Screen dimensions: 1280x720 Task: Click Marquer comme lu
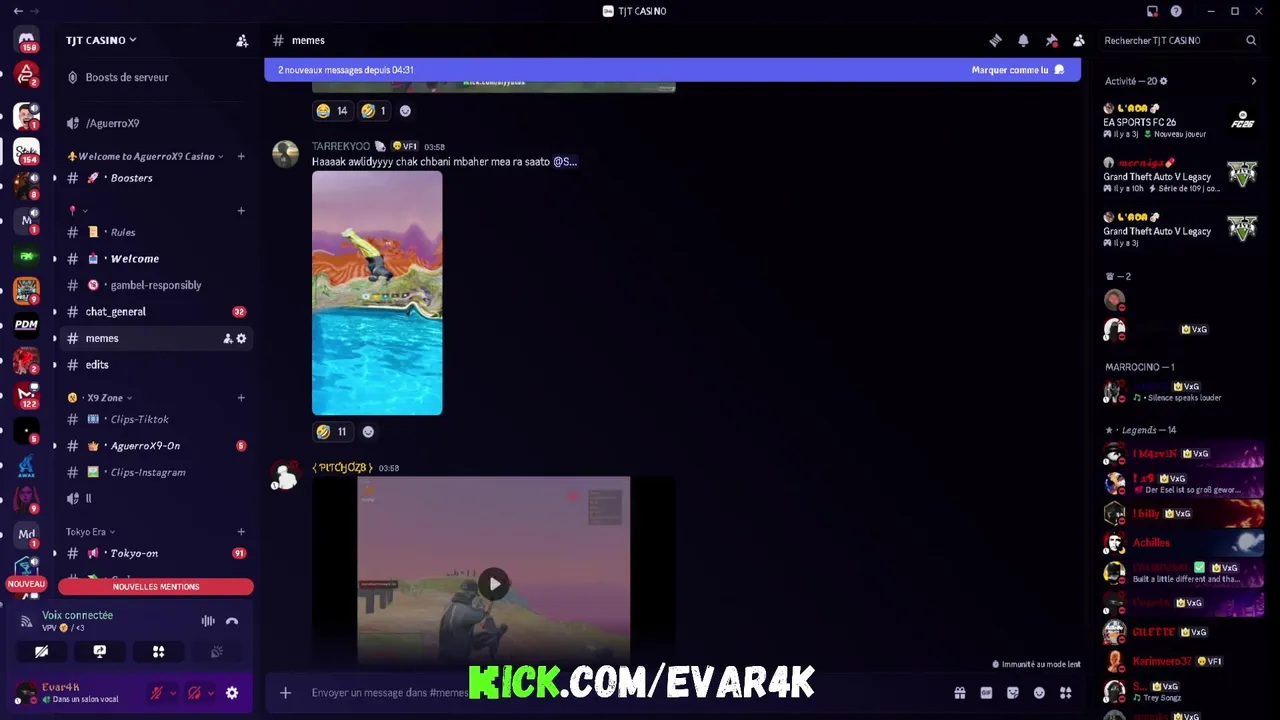(1018, 70)
